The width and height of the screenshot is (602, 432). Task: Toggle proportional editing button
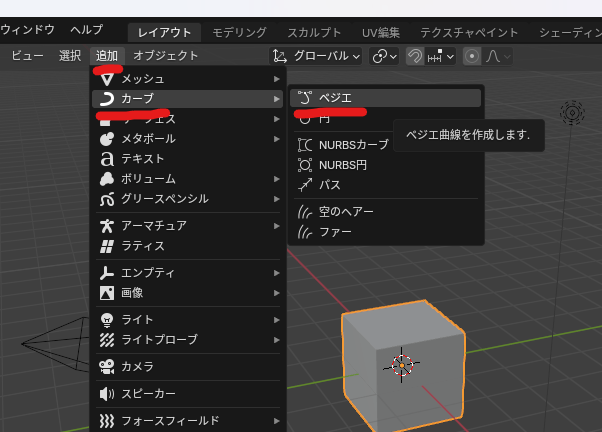[x=471, y=56]
